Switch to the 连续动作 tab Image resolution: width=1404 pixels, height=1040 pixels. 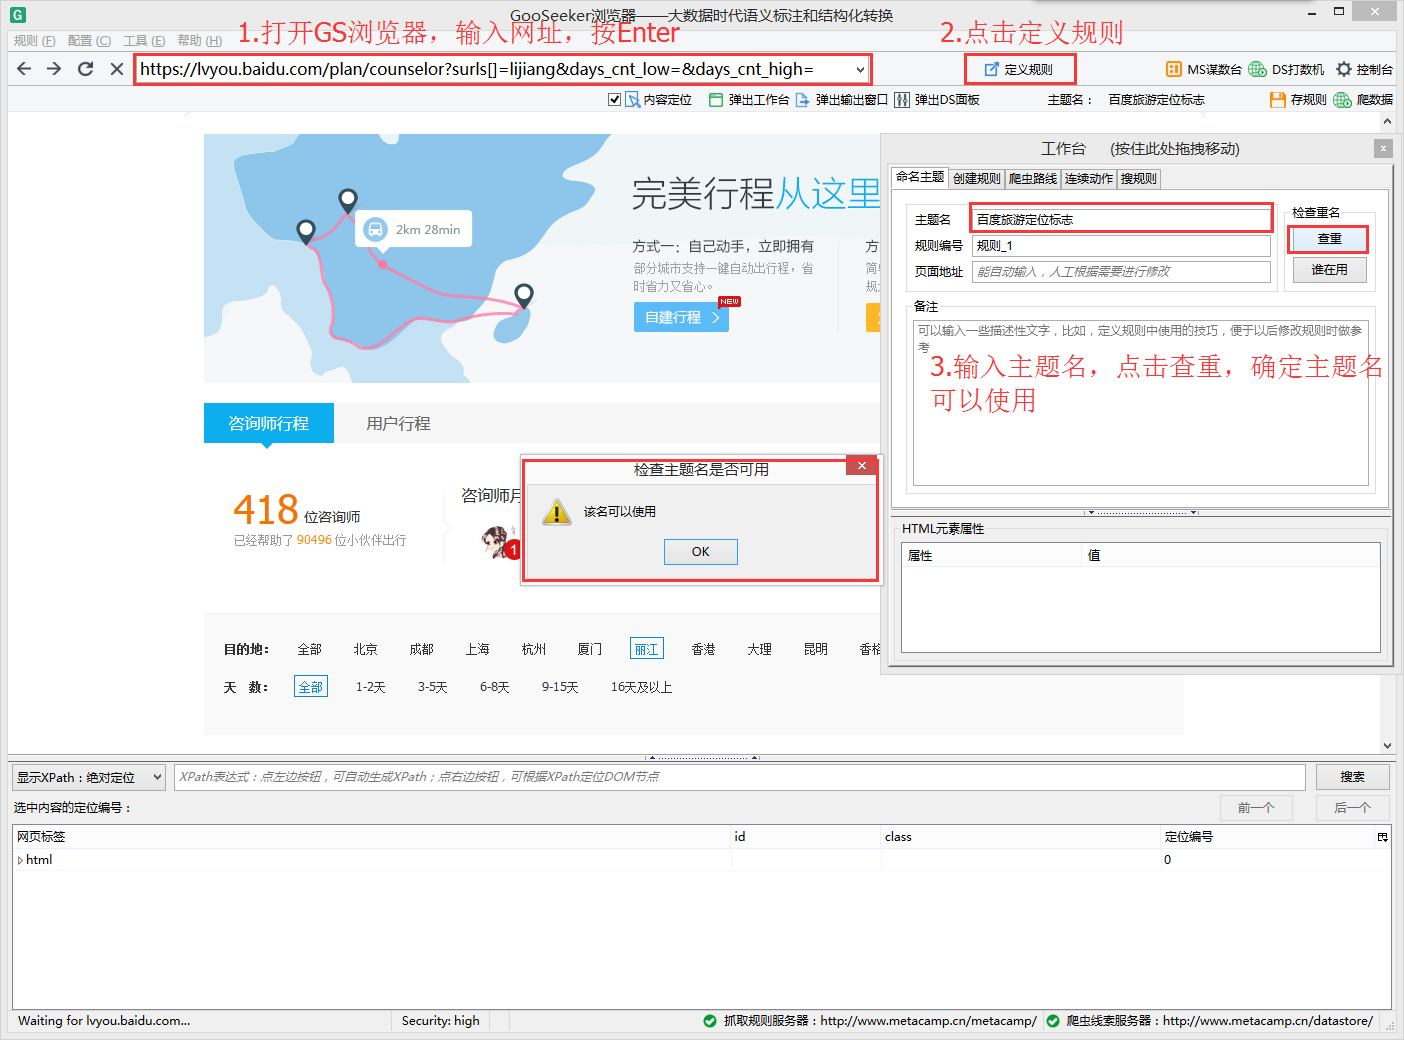[1088, 178]
